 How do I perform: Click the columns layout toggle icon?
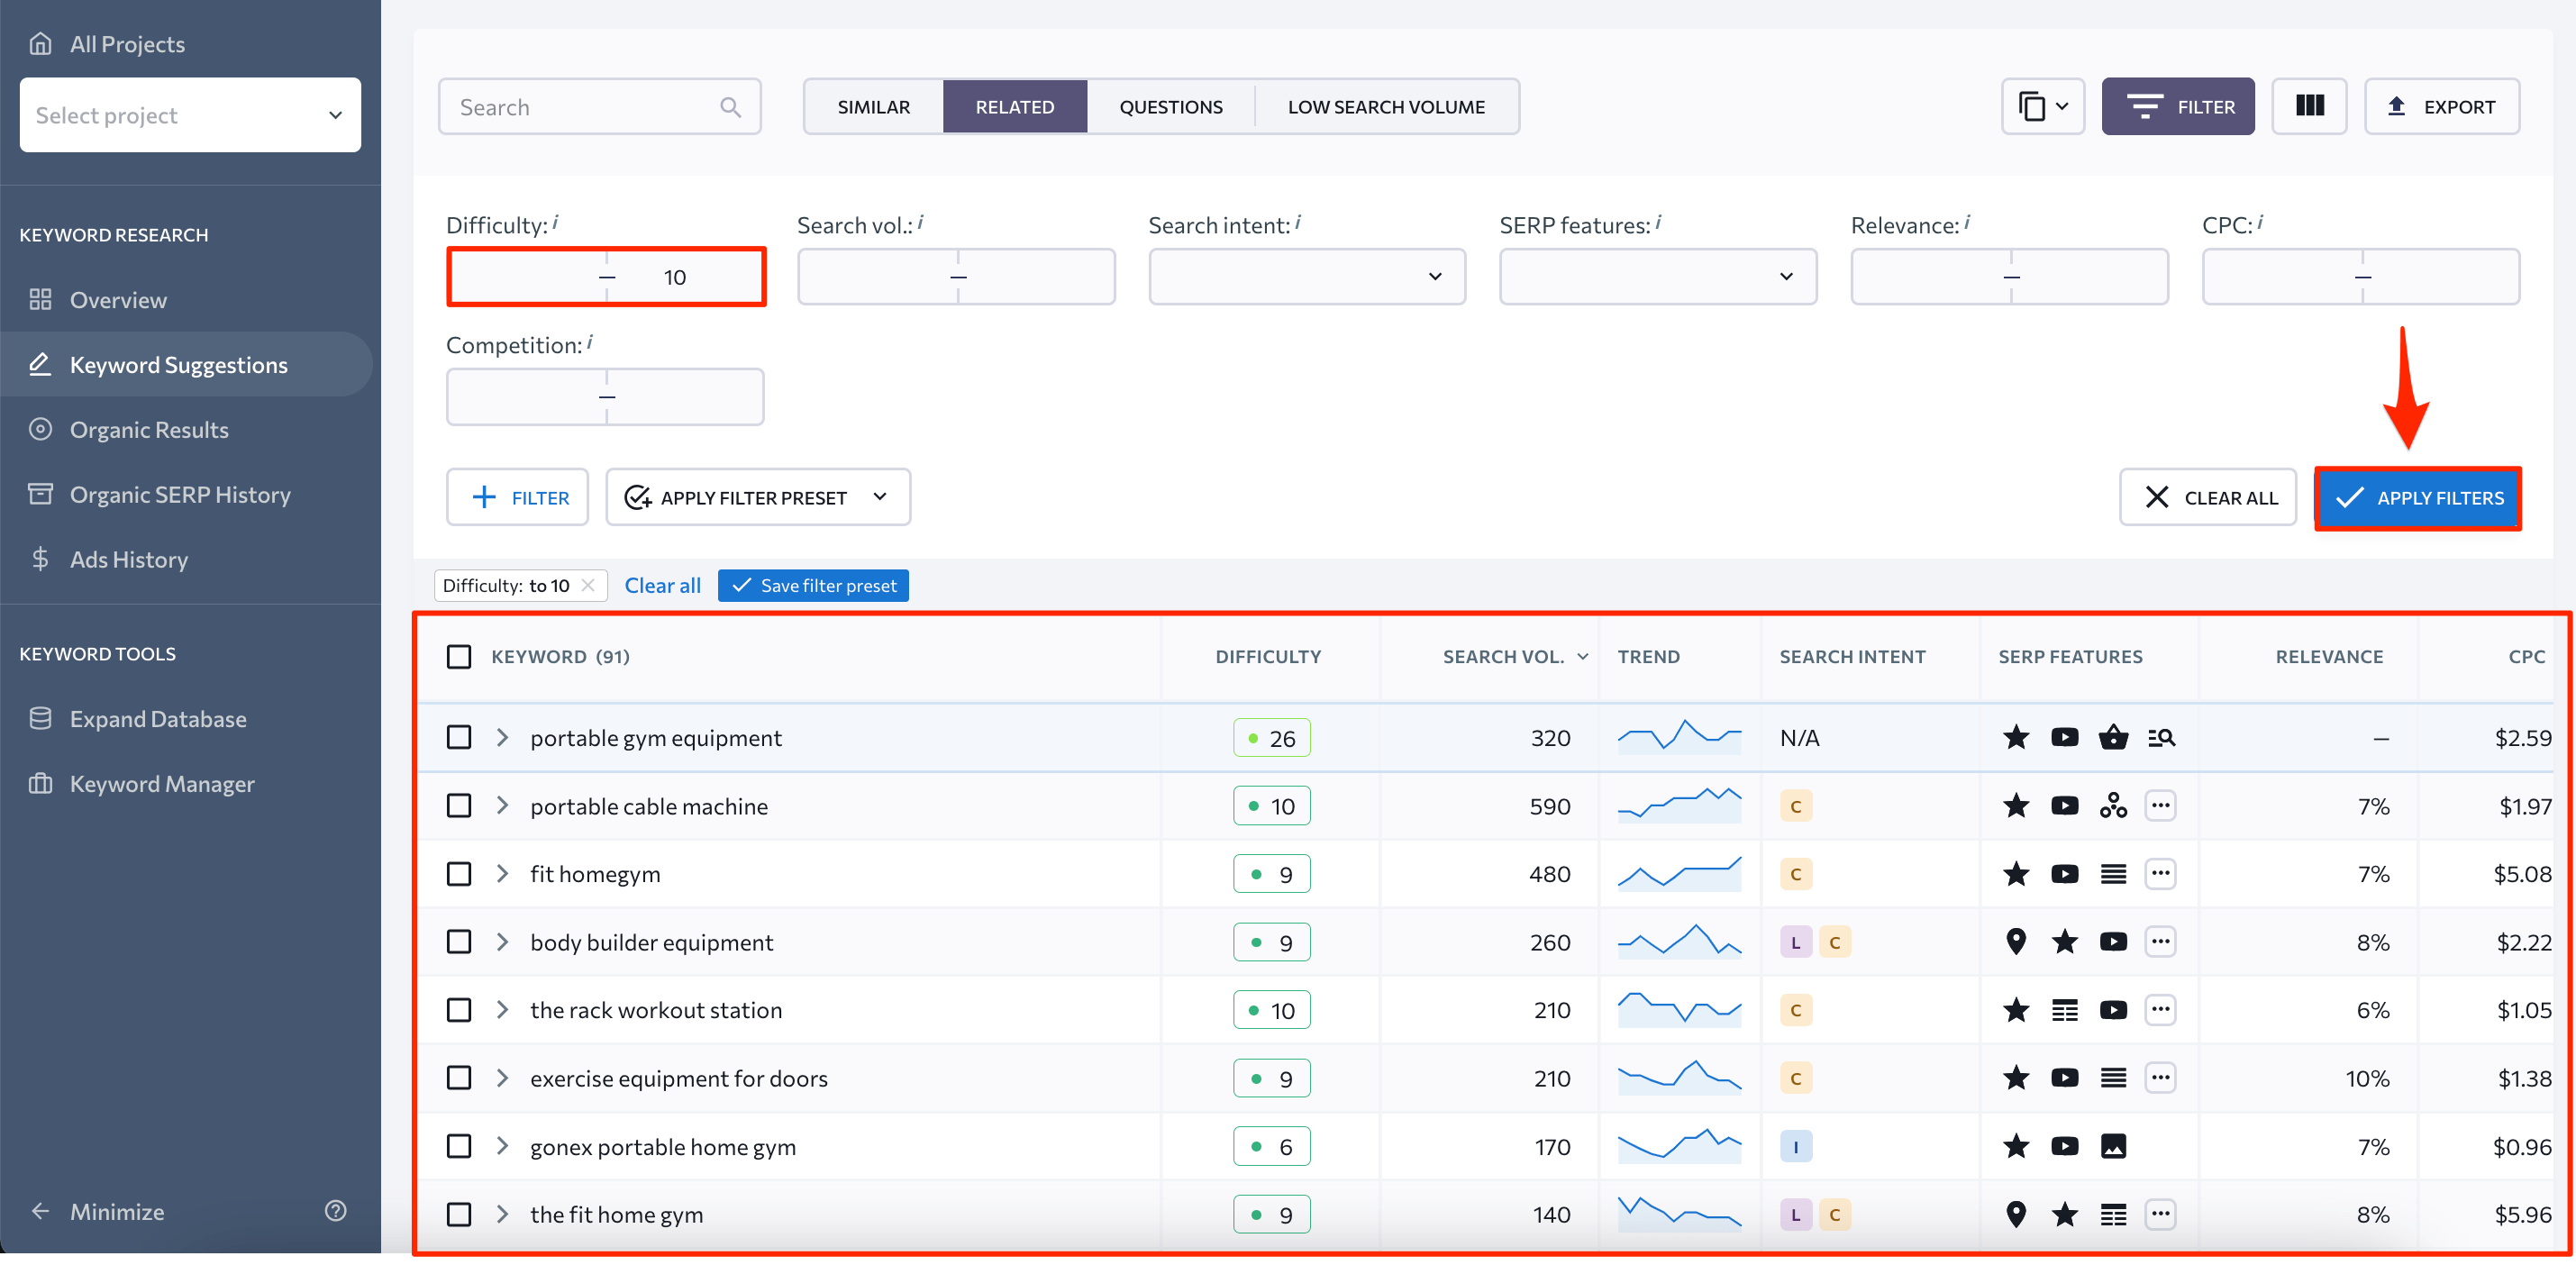2310,107
